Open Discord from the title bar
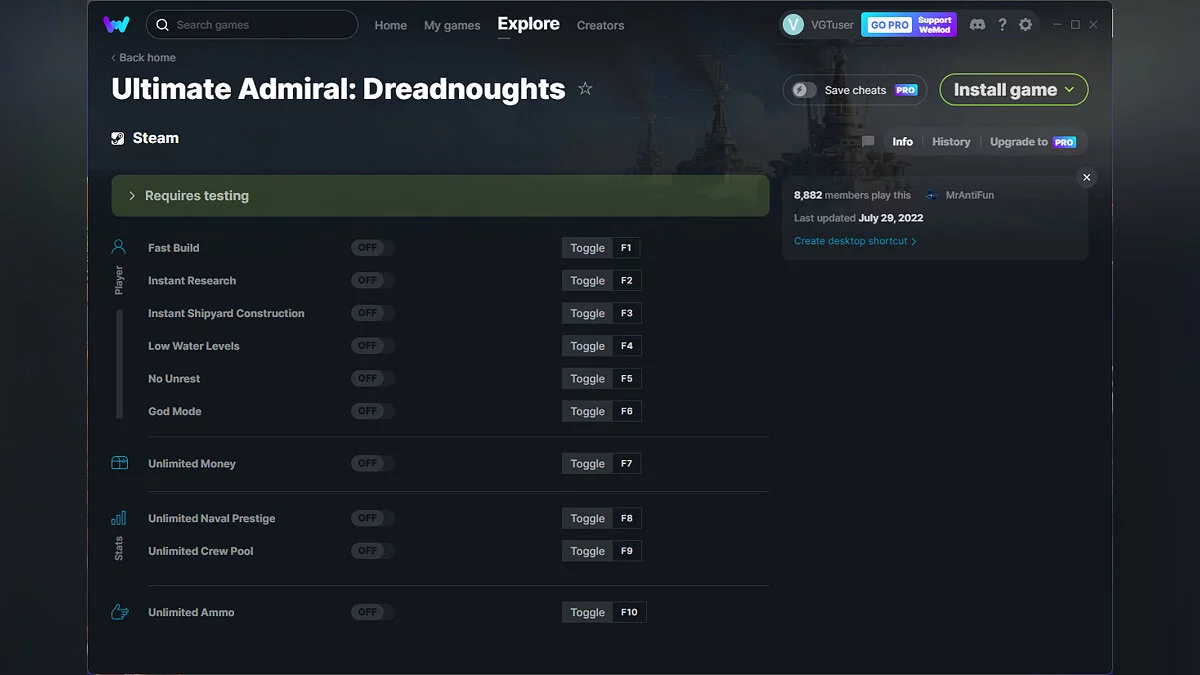Screen dimensions: 1200x675 pos(977,24)
